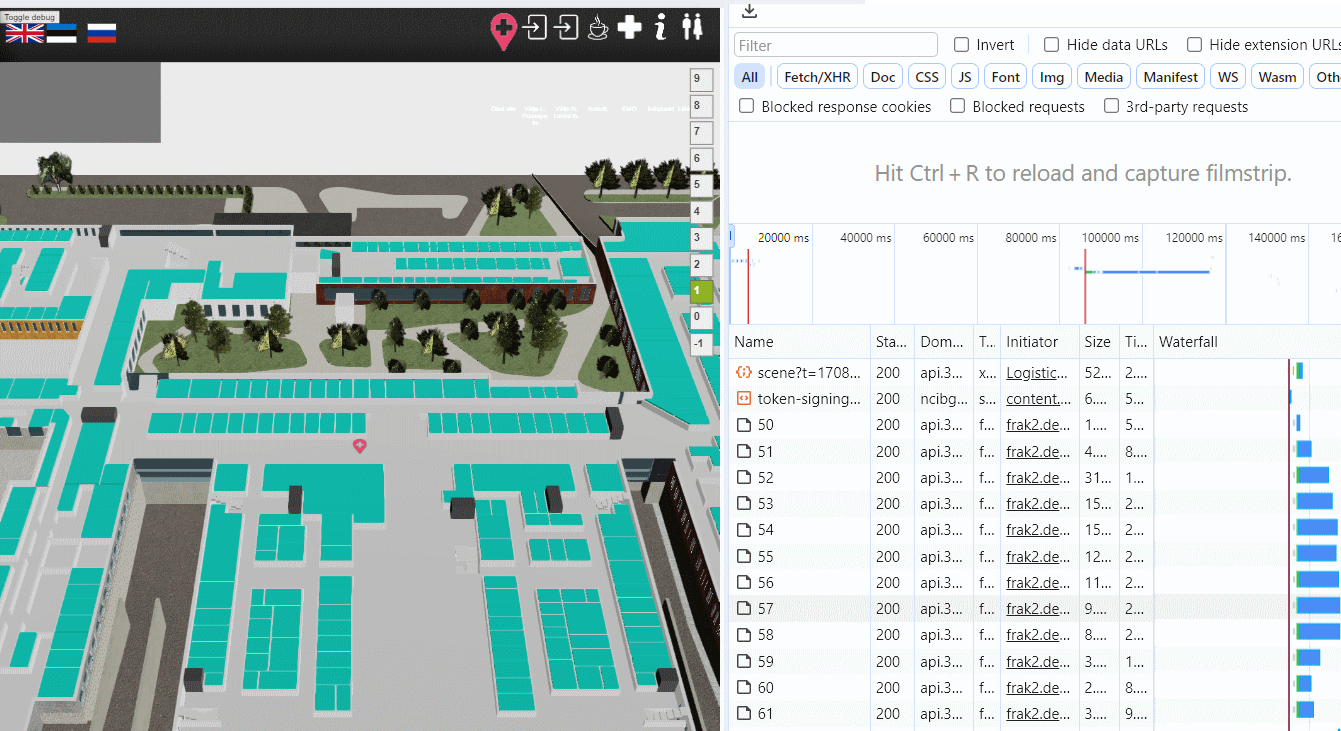Sort requests by the Name column header
The width and height of the screenshot is (1341, 731).
(754, 342)
